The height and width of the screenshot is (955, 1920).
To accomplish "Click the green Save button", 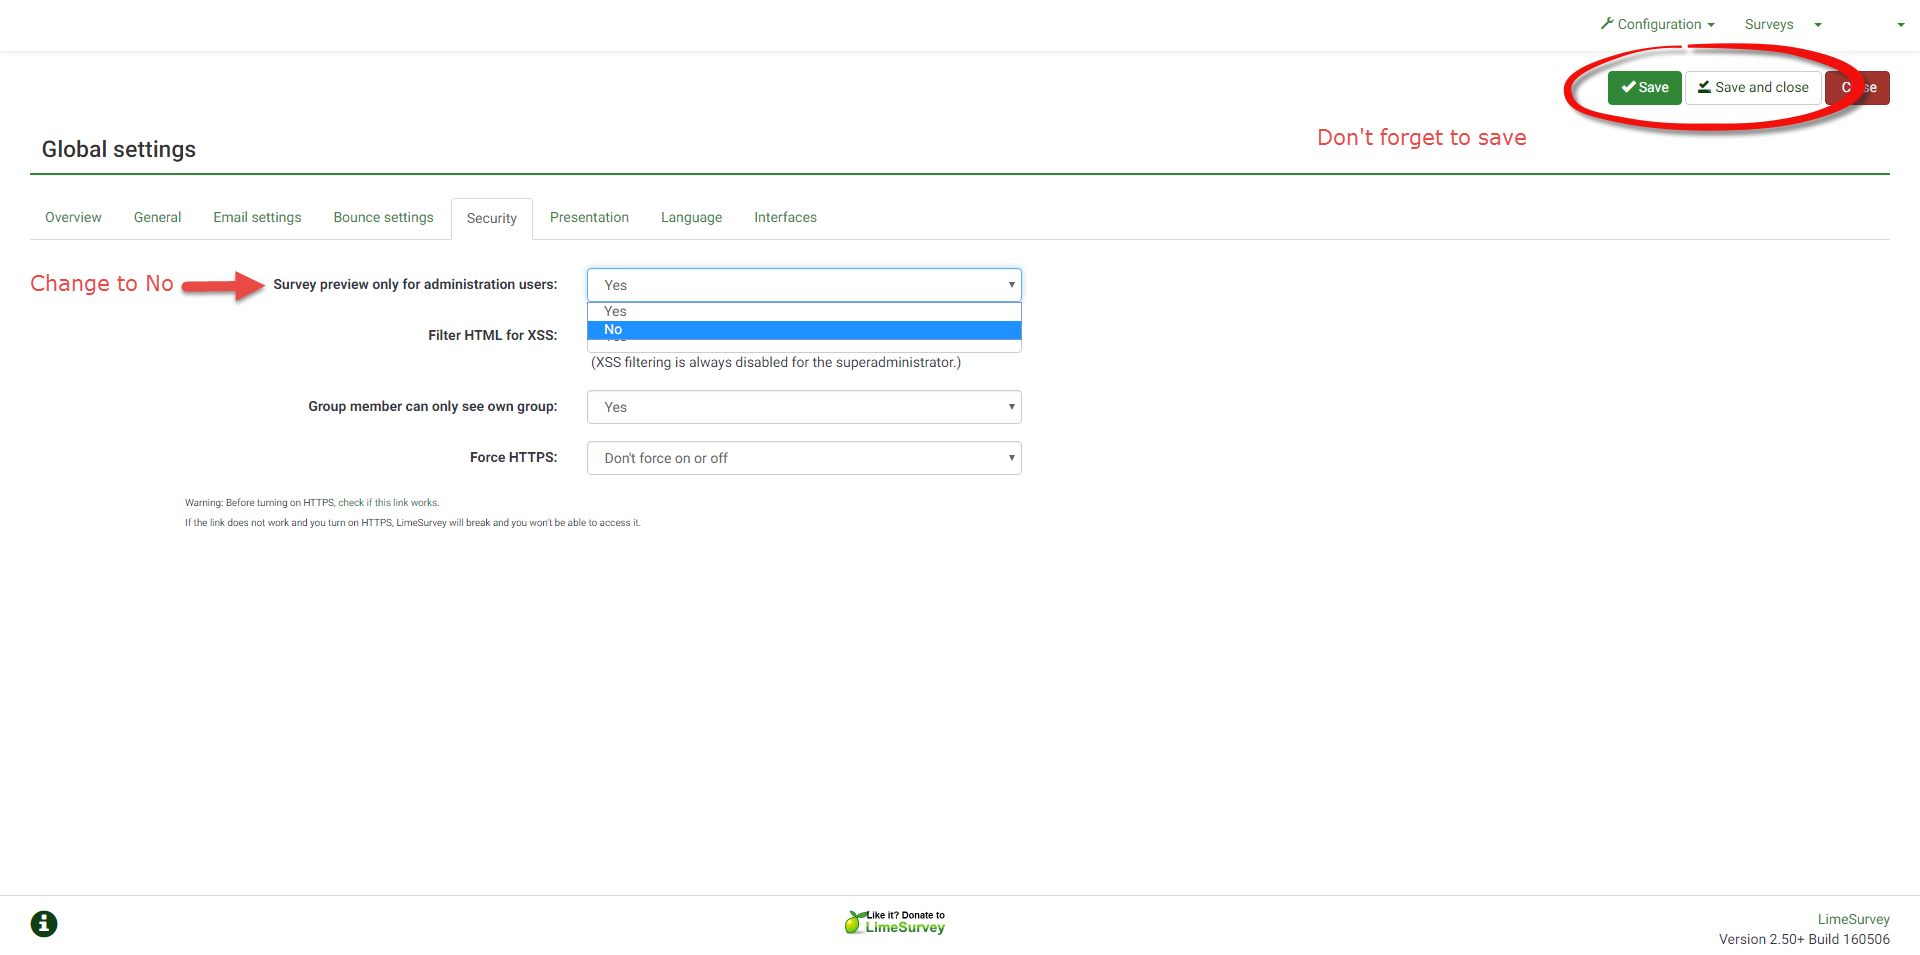I will click(x=1644, y=88).
